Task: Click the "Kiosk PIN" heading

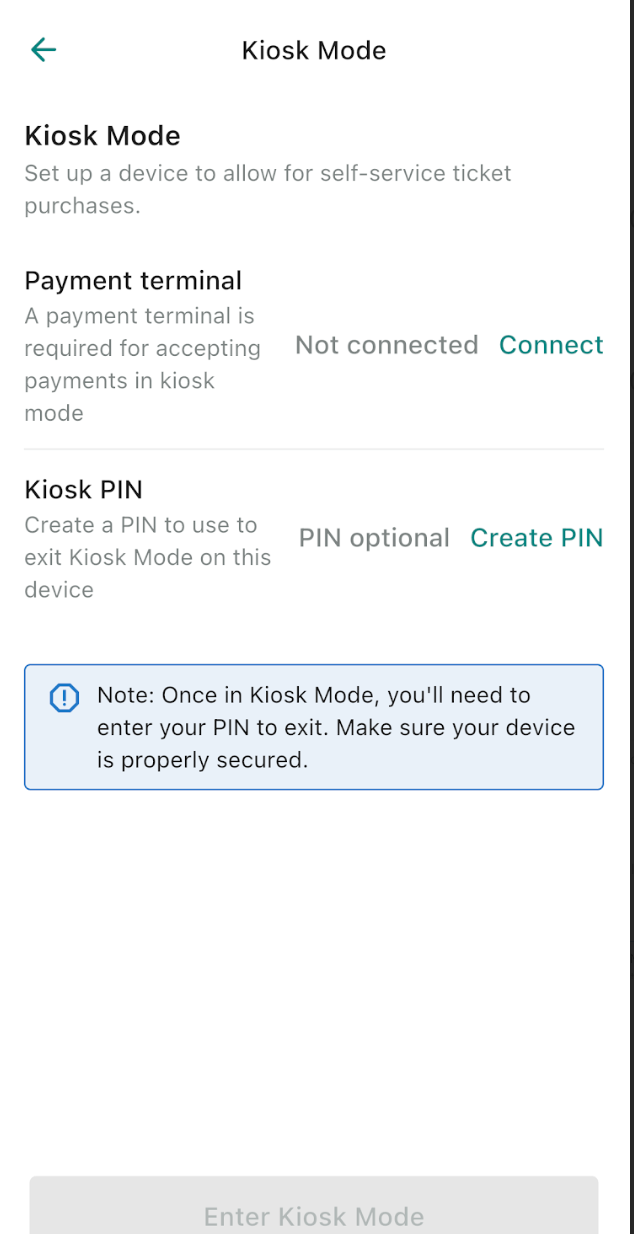Action: pos(83,490)
